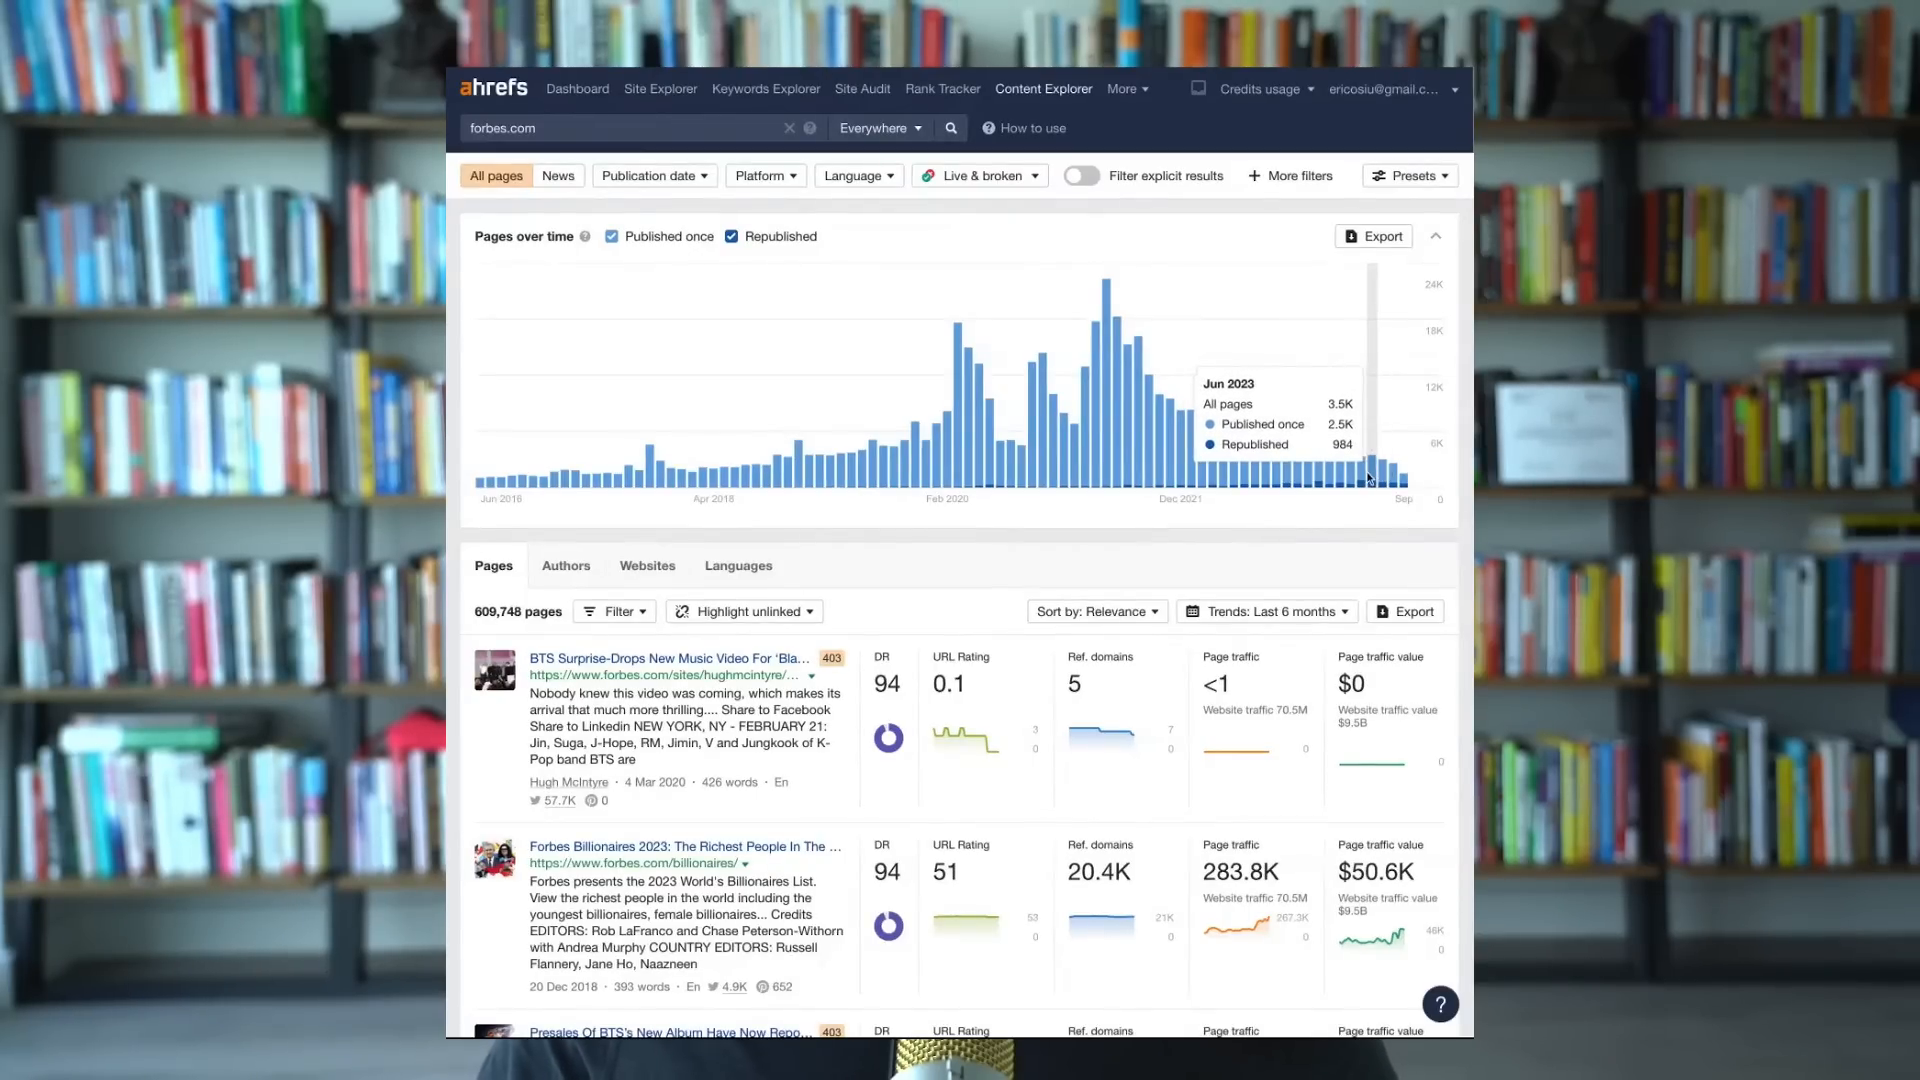1920x1080 pixels.
Task: Open Forbes Billionaires 2023 article link
Action: coord(685,846)
